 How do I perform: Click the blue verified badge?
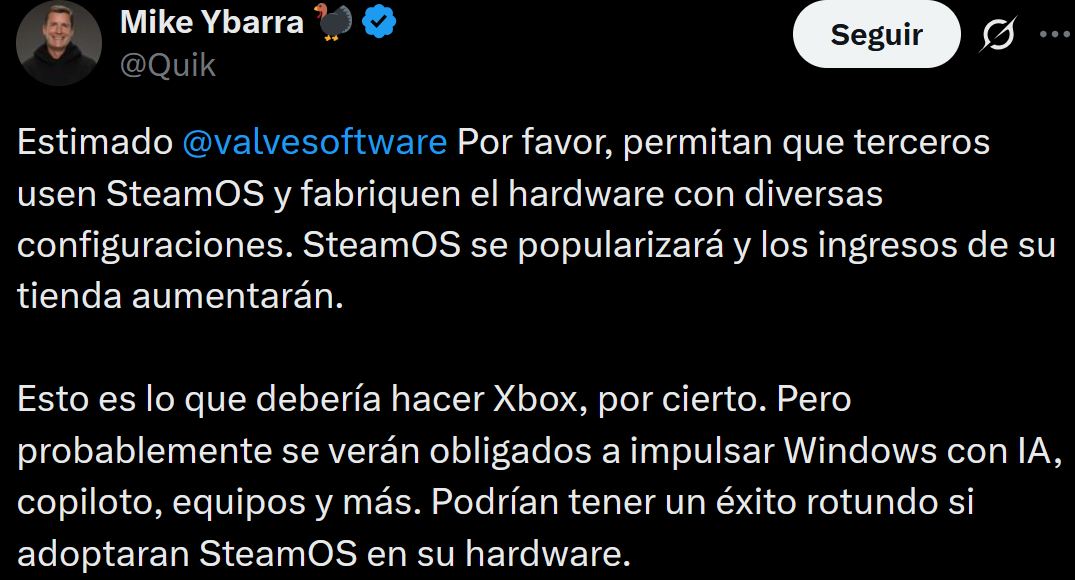(x=378, y=23)
